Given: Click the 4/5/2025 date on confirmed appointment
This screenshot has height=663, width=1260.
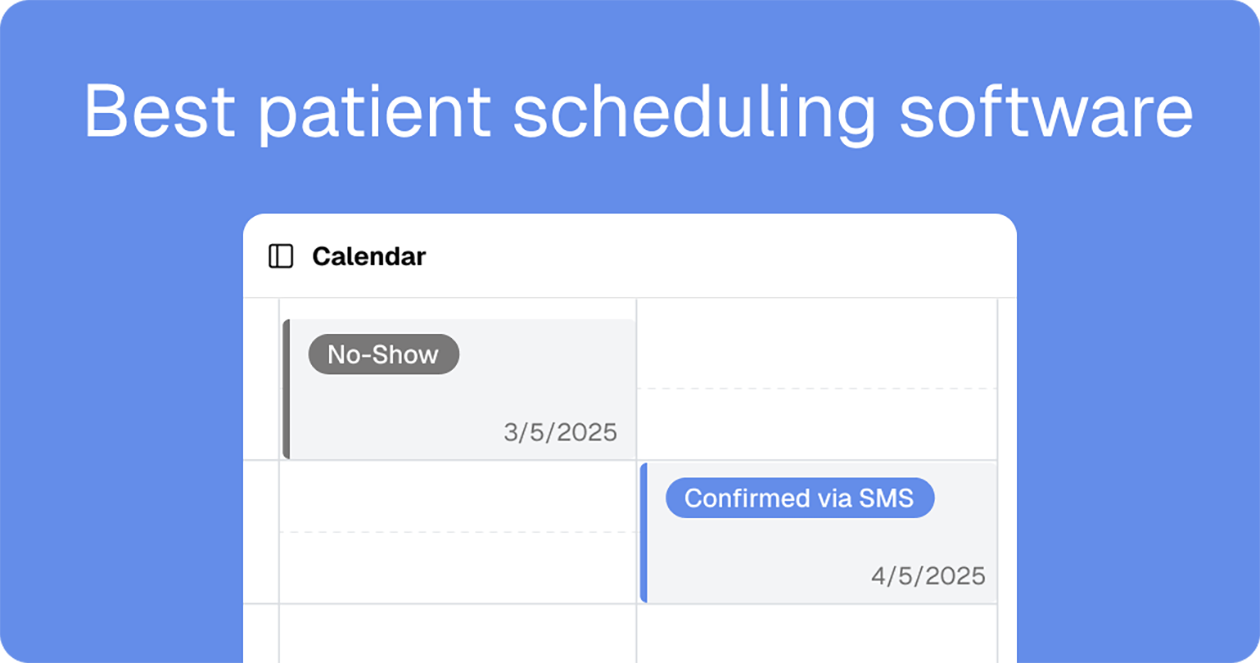Looking at the screenshot, I should tap(929, 576).
